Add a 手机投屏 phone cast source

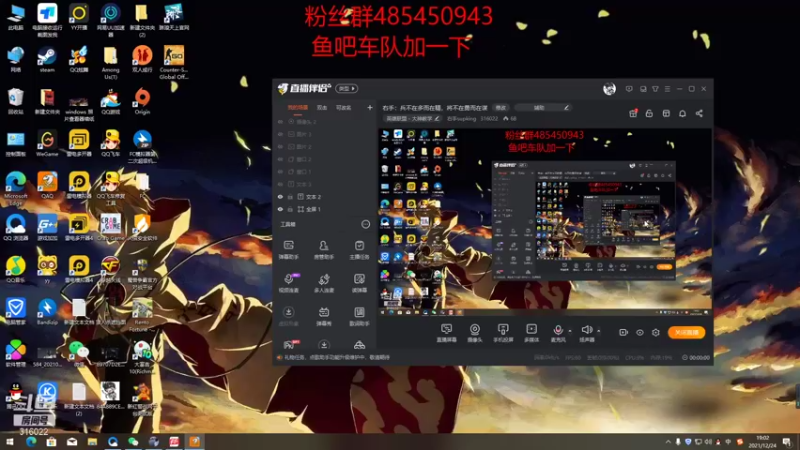(503, 333)
